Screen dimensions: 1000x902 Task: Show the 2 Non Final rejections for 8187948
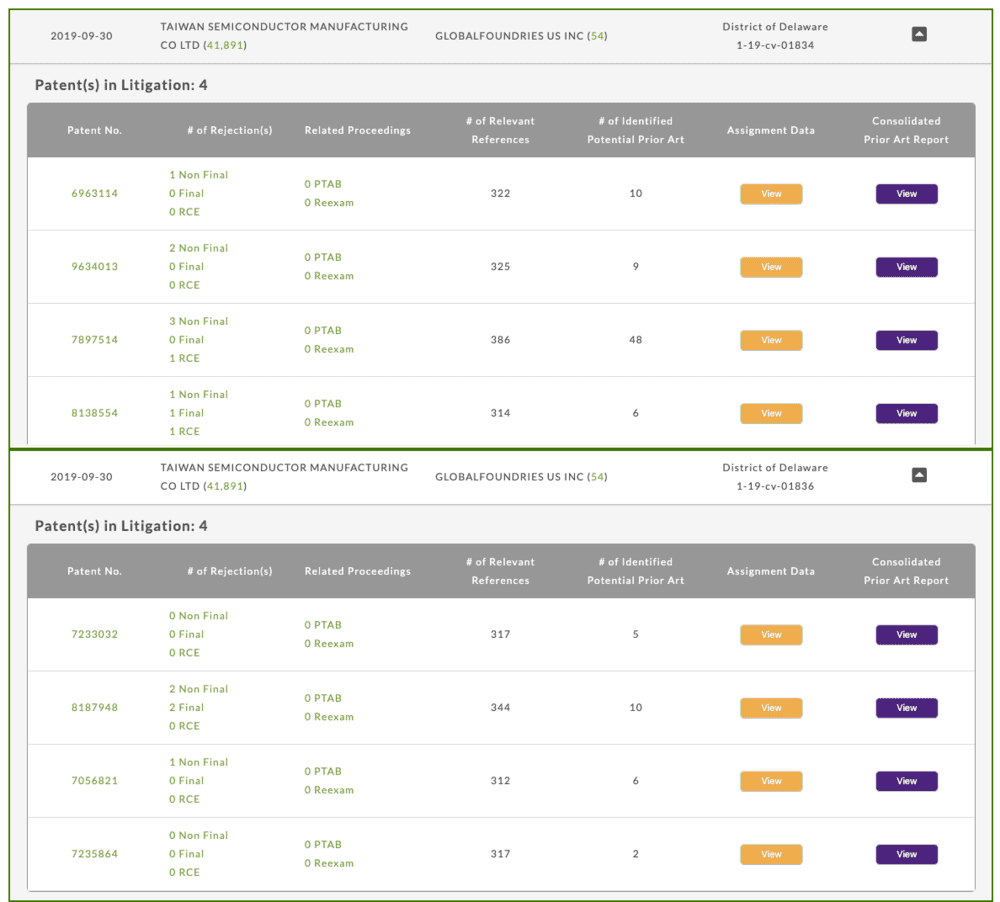198,689
